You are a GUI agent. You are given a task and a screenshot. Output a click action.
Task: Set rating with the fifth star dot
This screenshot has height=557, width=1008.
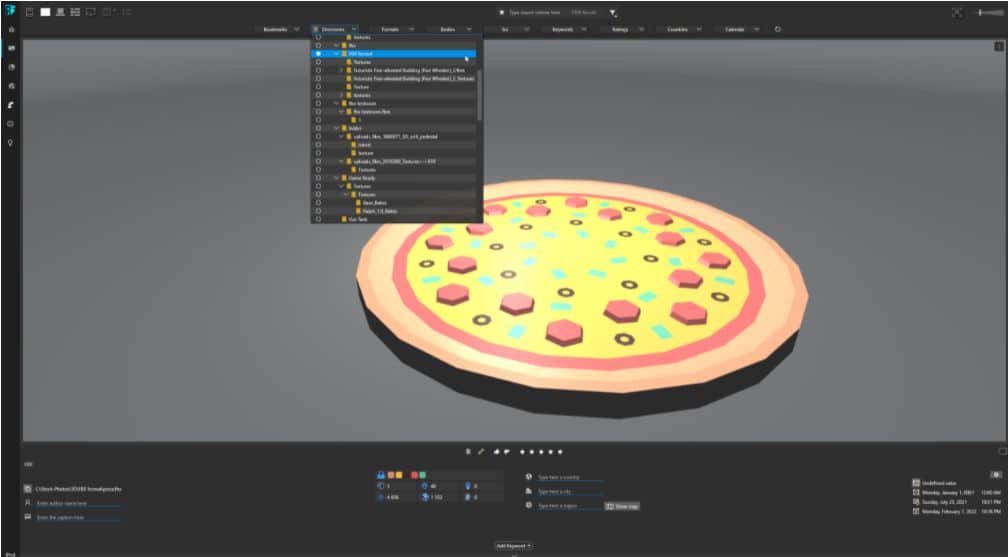561,452
